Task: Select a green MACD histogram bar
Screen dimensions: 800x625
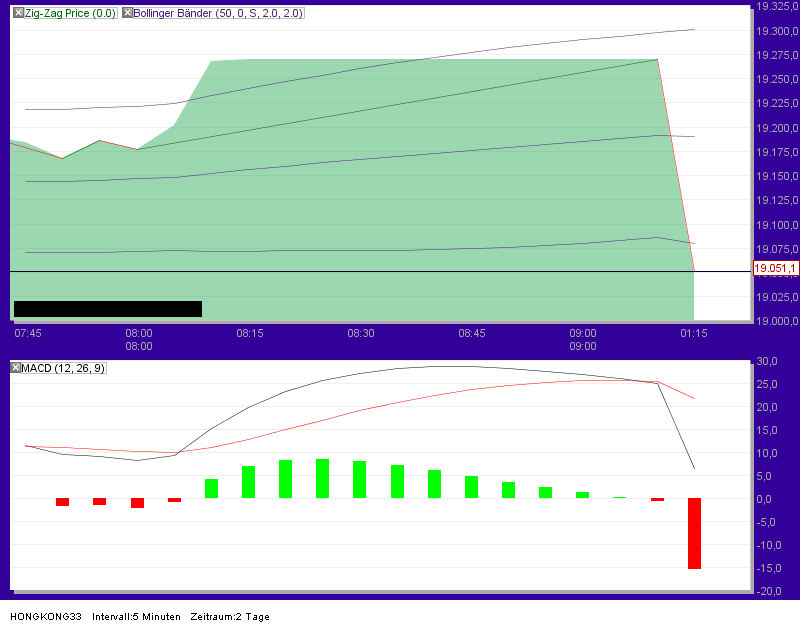Action: (x=322, y=480)
